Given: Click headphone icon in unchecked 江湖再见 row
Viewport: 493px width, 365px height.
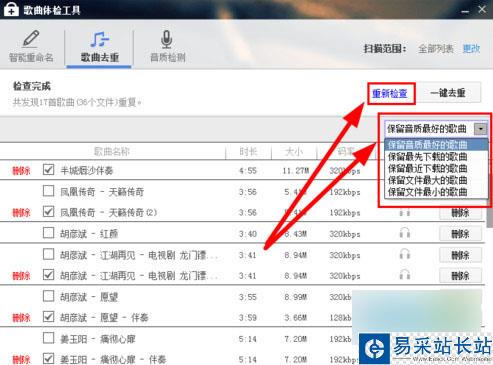Looking at the screenshot, I should [405, 254].
